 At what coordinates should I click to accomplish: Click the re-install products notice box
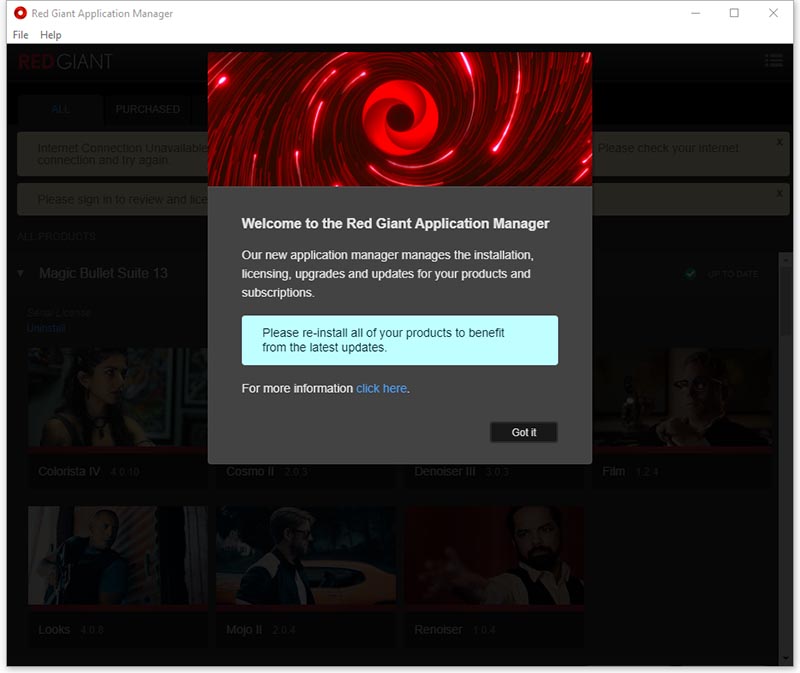pos(399,340)
